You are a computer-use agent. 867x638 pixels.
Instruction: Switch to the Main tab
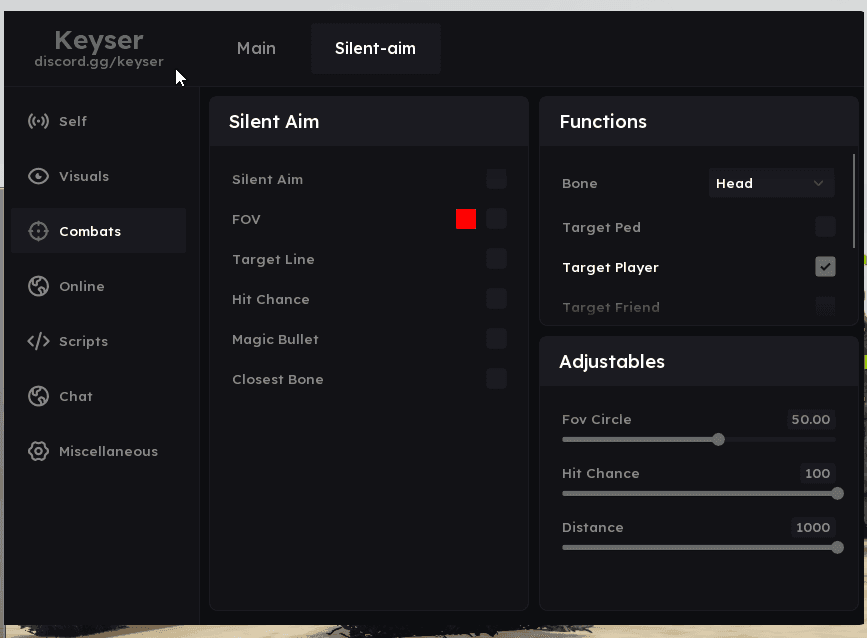(x=256, y=48)
